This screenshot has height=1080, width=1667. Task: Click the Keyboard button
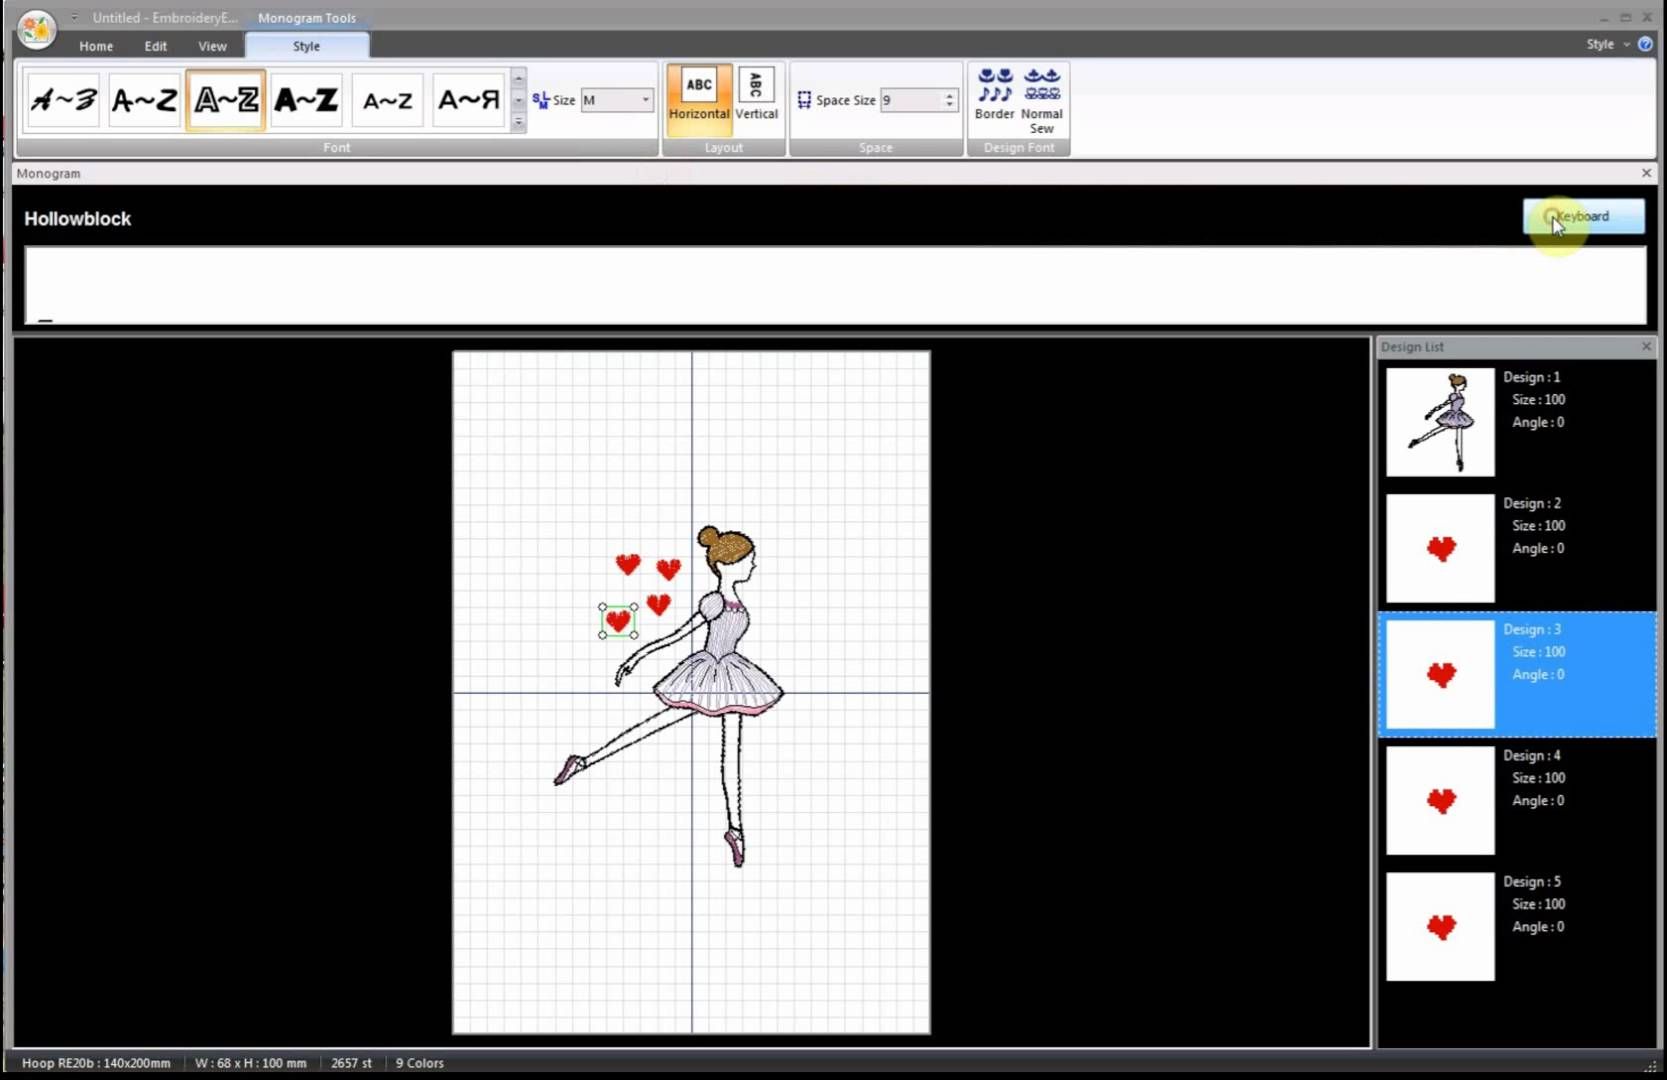(1583, 216)
